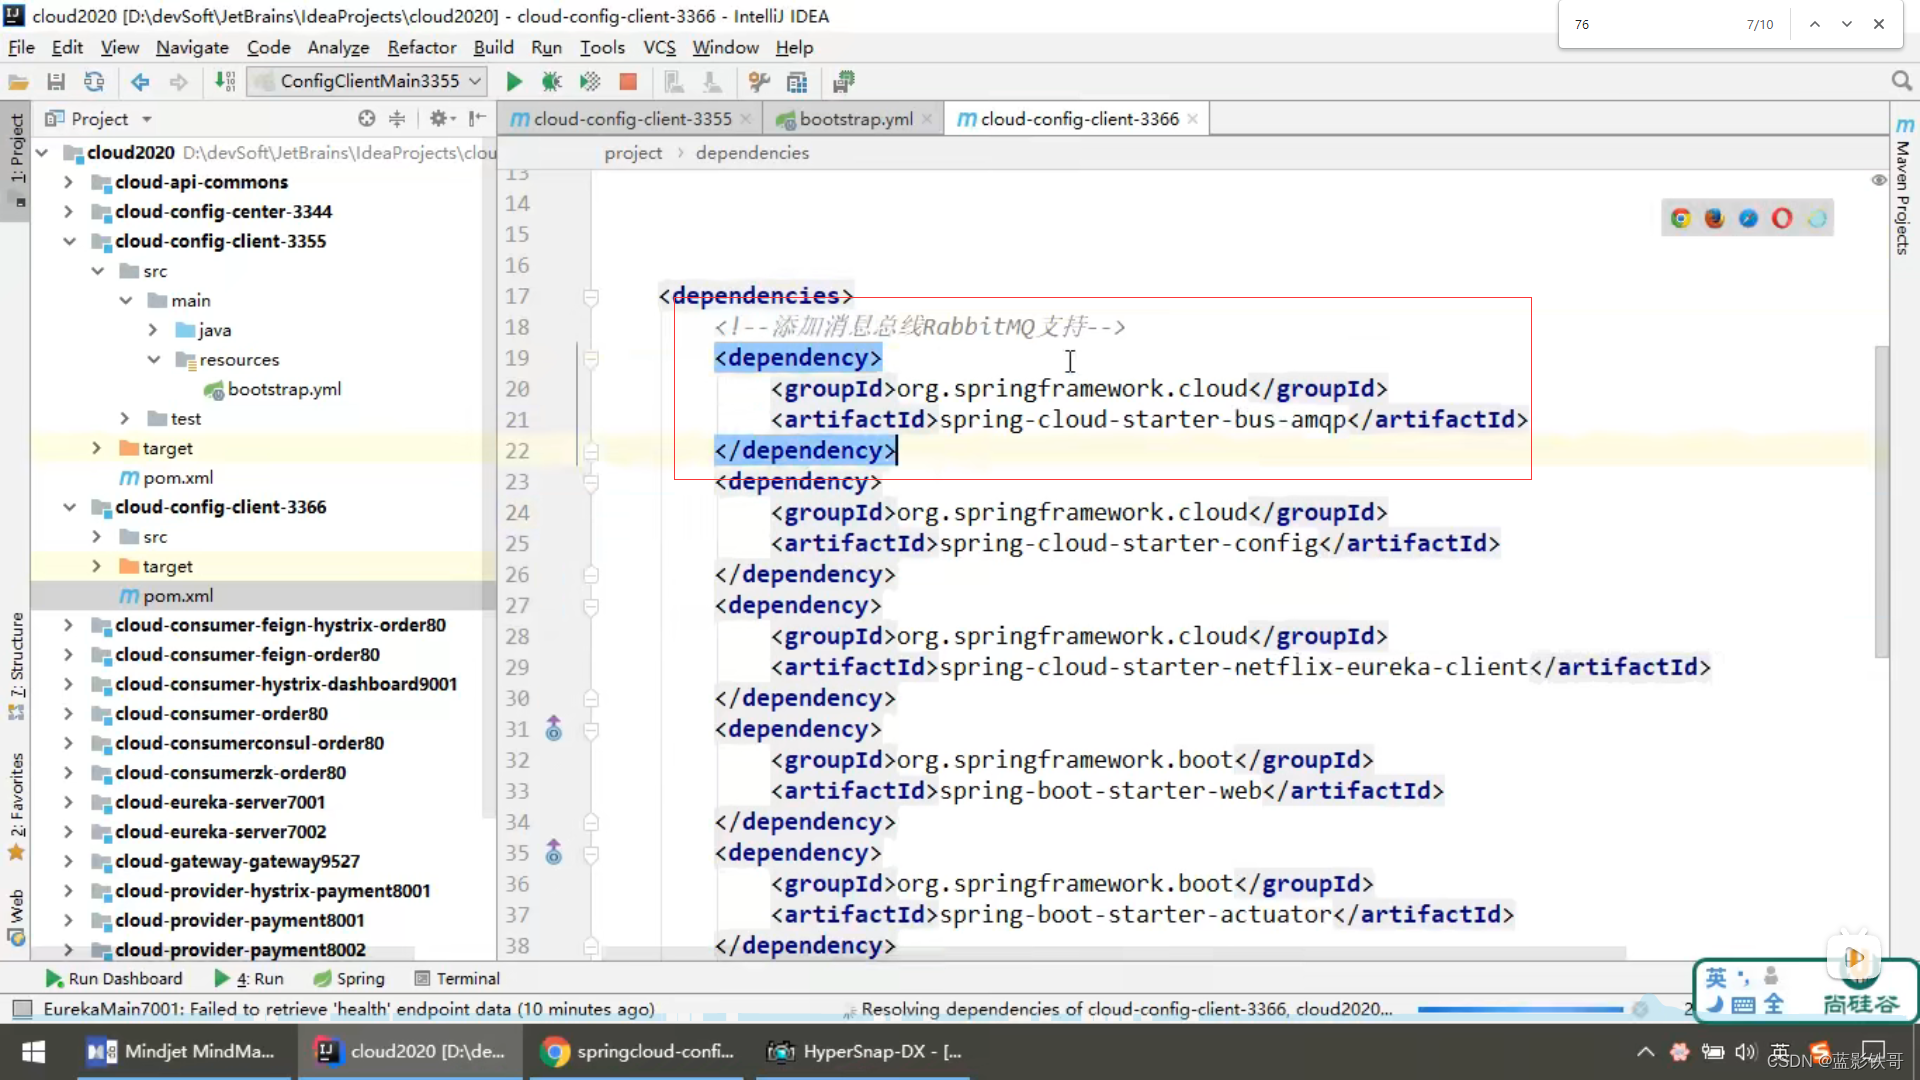1920x1080 pixels.
Task: Open the run configuration dropdown ConfigClientMain3355
Action: (x=367, y=81)
